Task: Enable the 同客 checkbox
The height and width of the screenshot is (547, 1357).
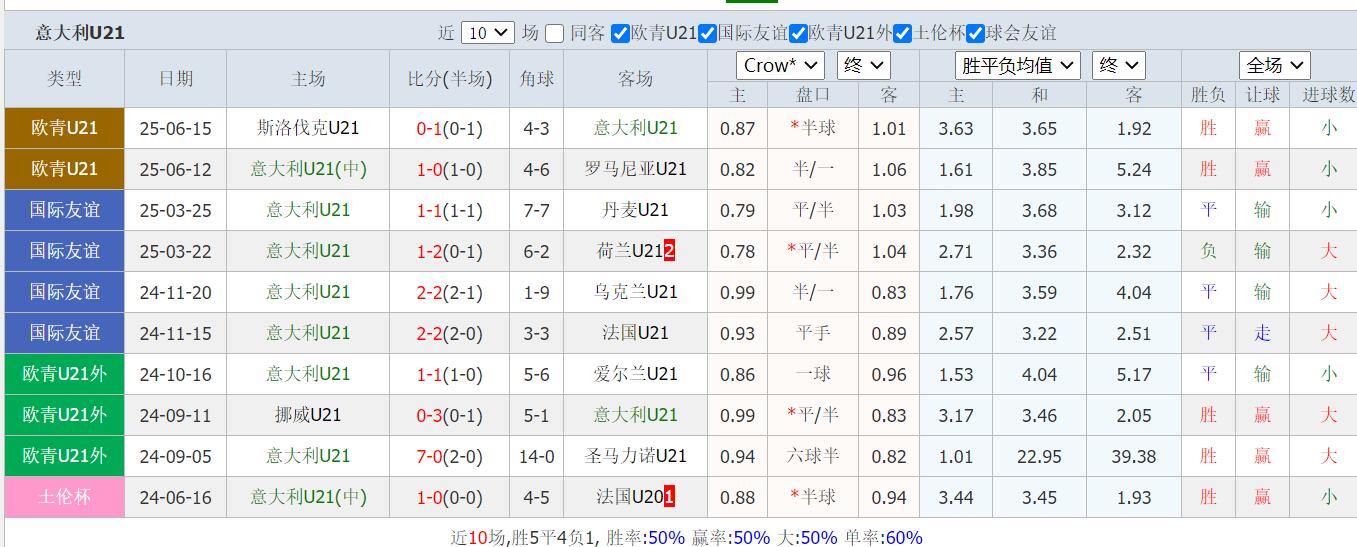Action: (x=555, y=33)
